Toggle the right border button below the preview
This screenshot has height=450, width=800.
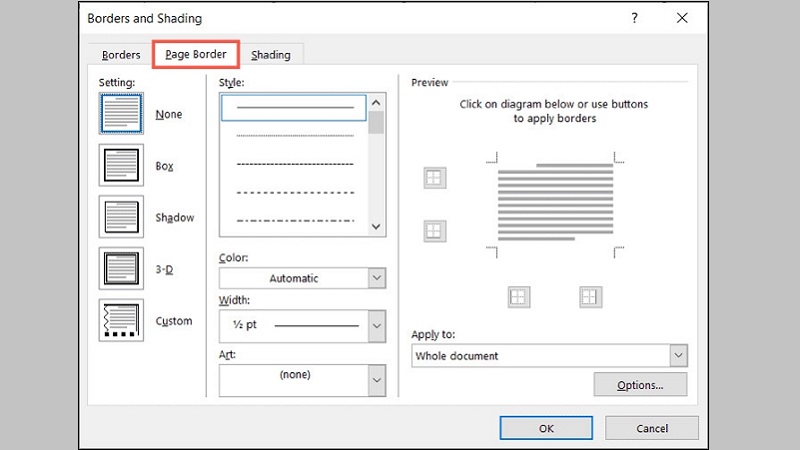tap(590, 296)
